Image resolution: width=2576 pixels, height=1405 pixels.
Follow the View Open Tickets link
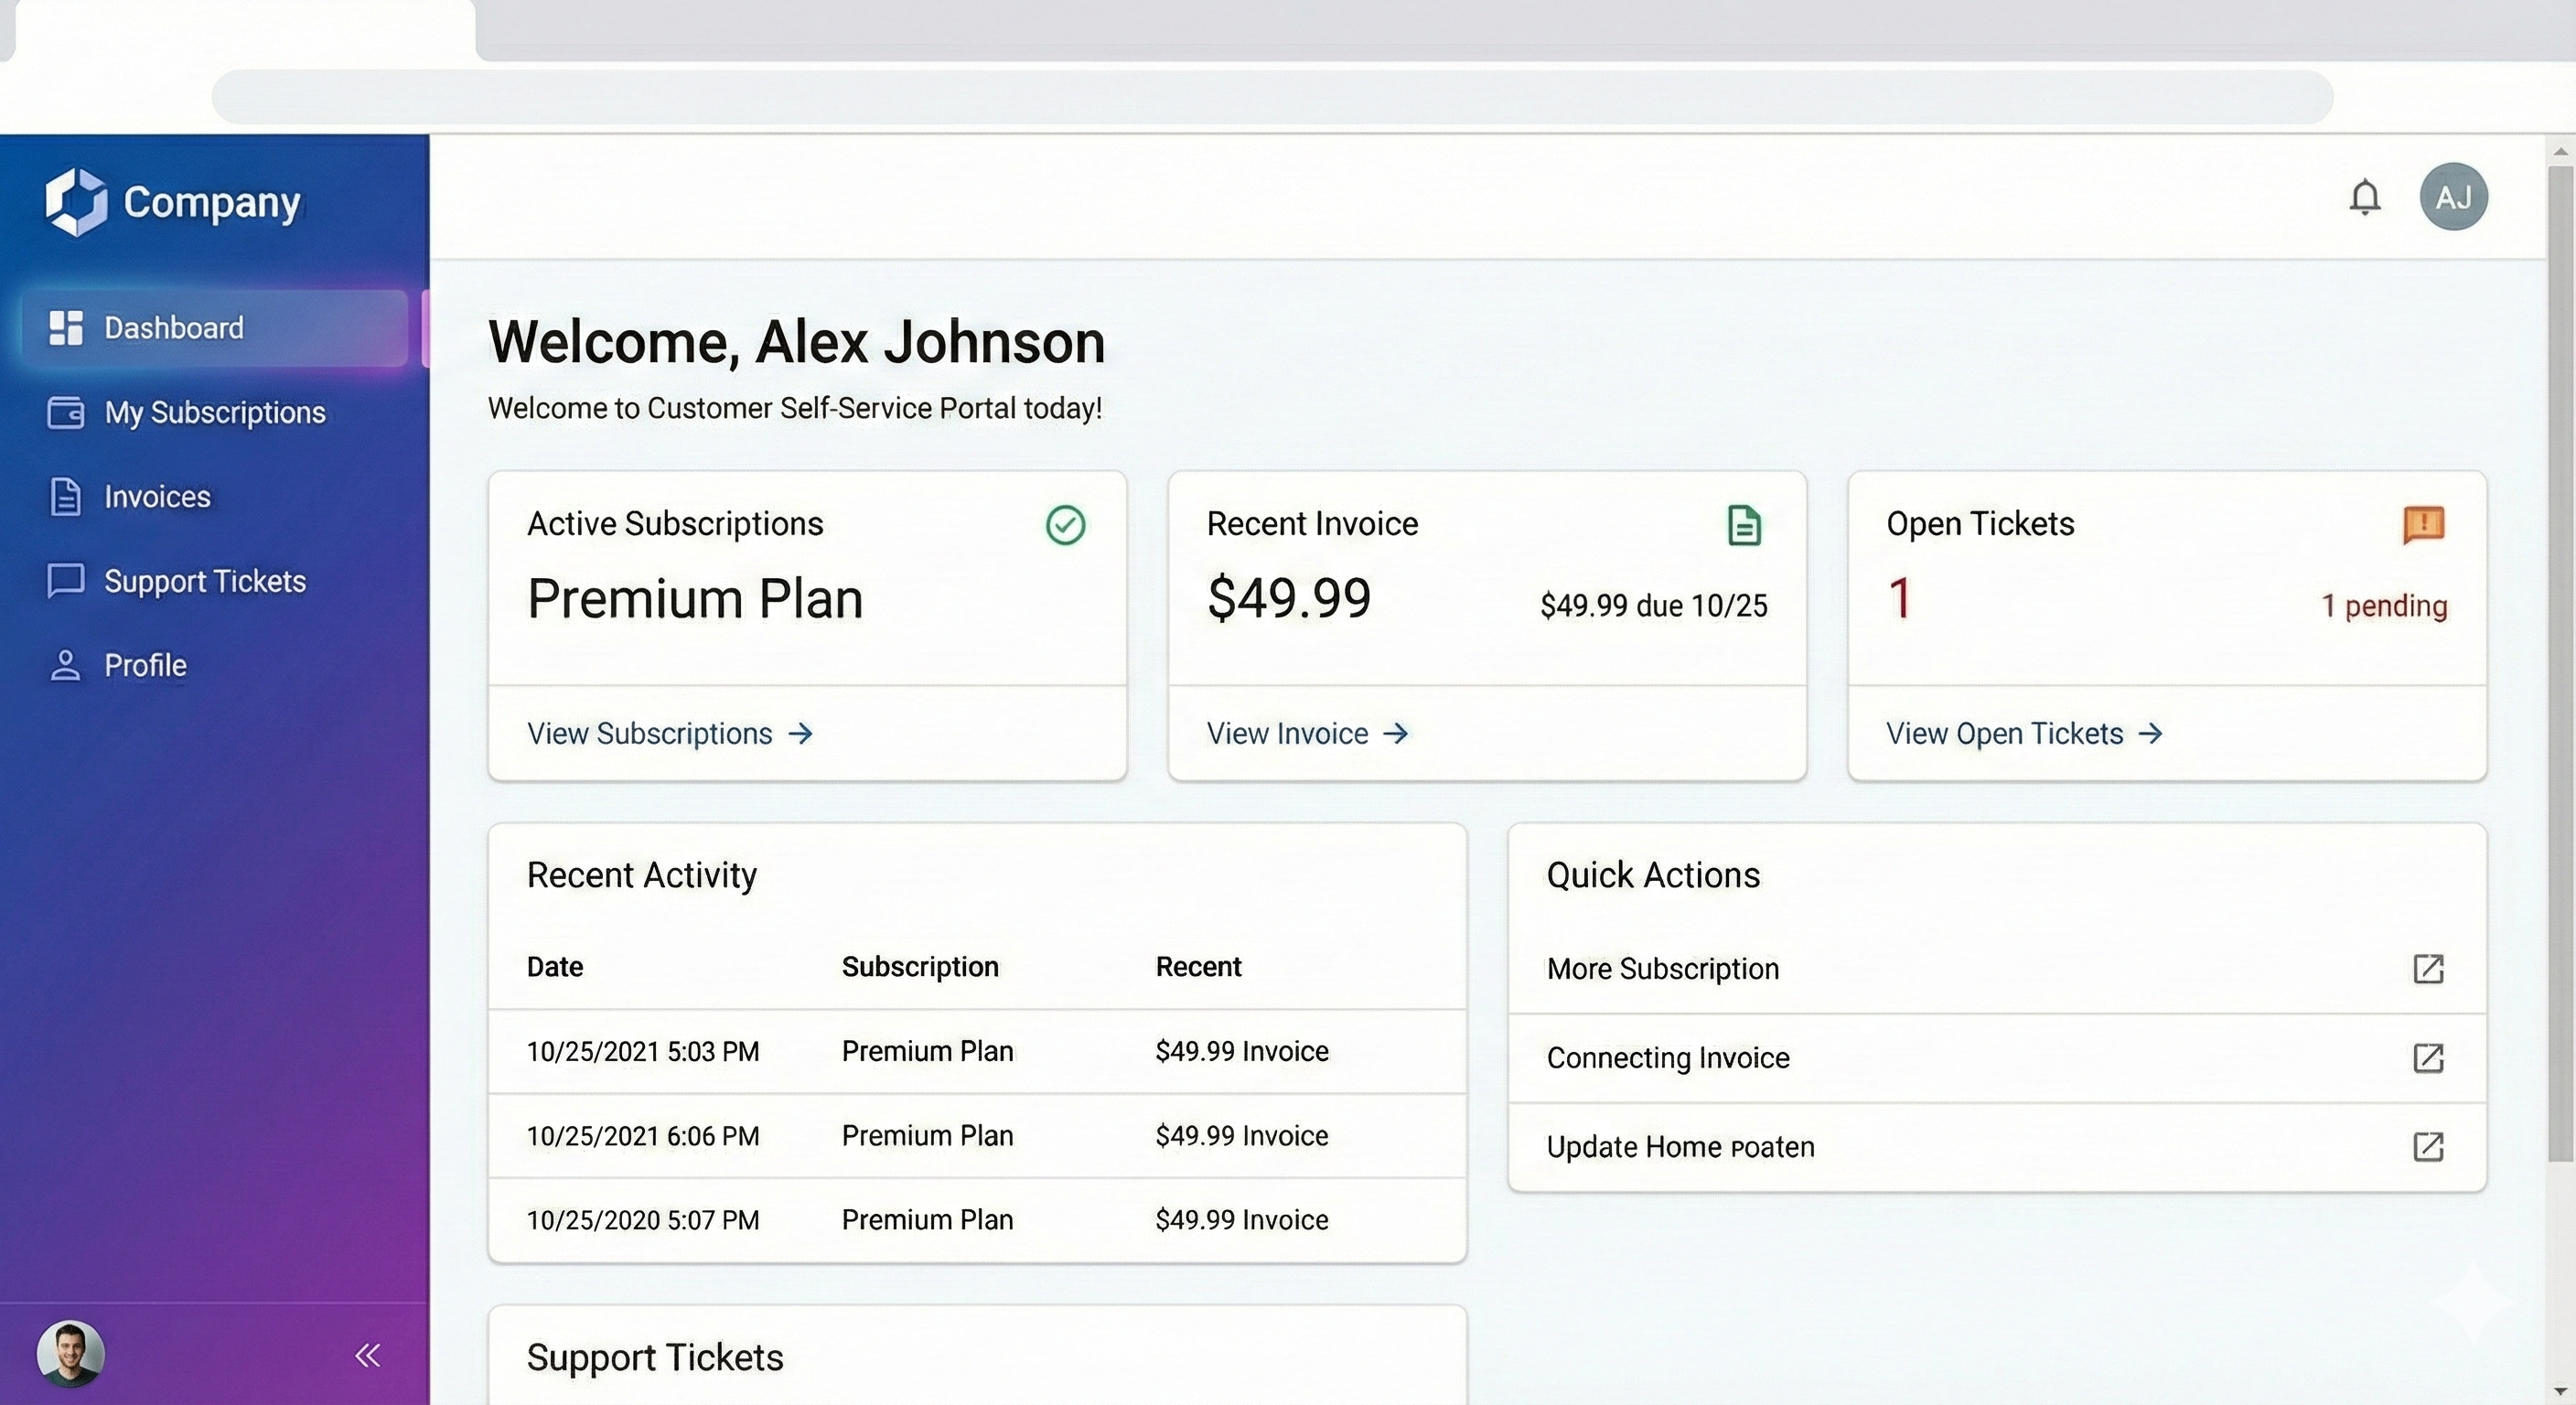tap(2024, 733)
